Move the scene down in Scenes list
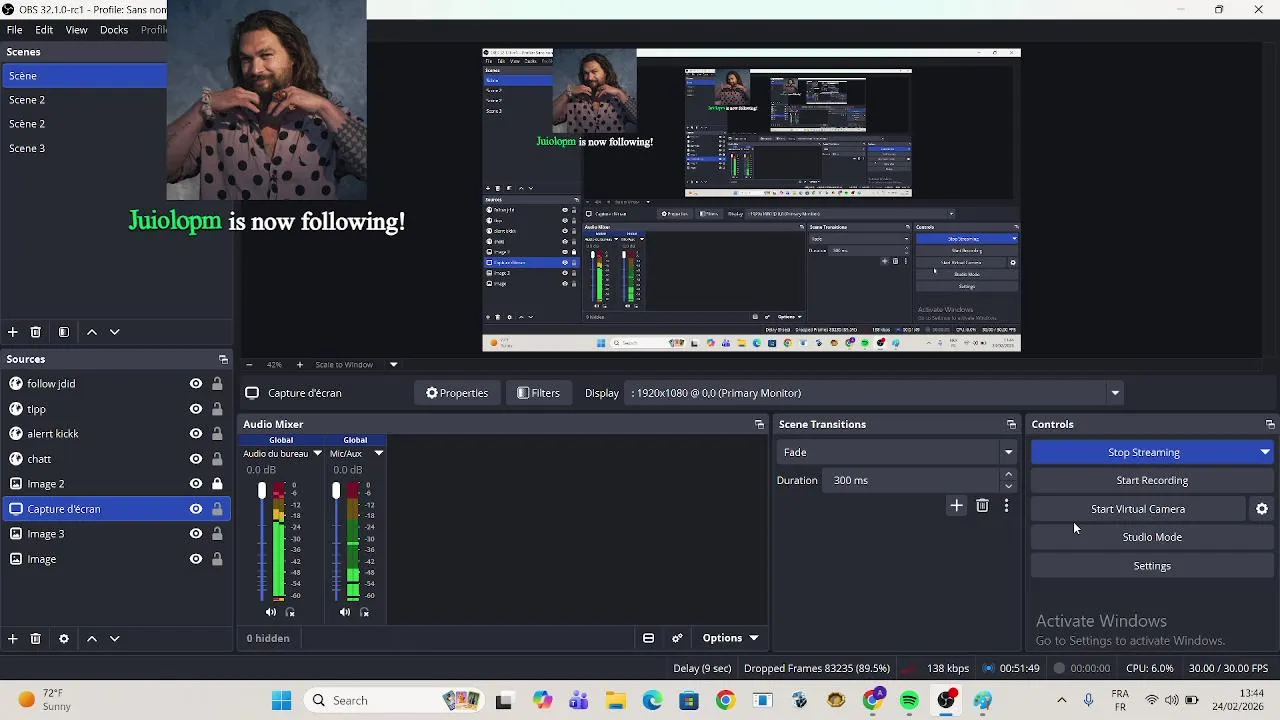Image resolution: width=1280 pixels, height=720 pixels. (x=114, y=332)
